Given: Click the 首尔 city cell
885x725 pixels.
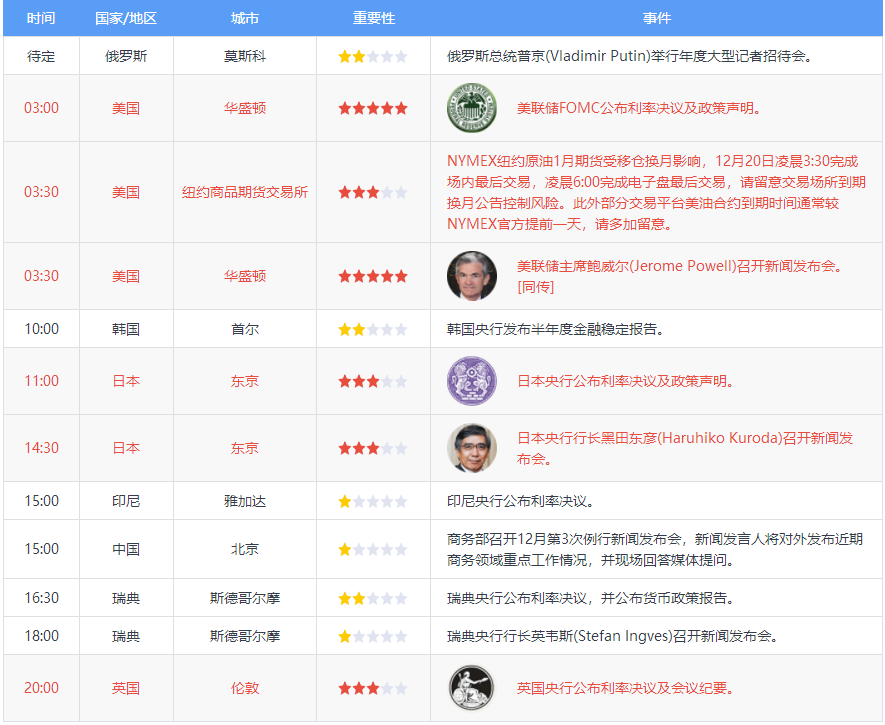Looking at the screenshot, I should pyautogui.click(x=244, y=329).
